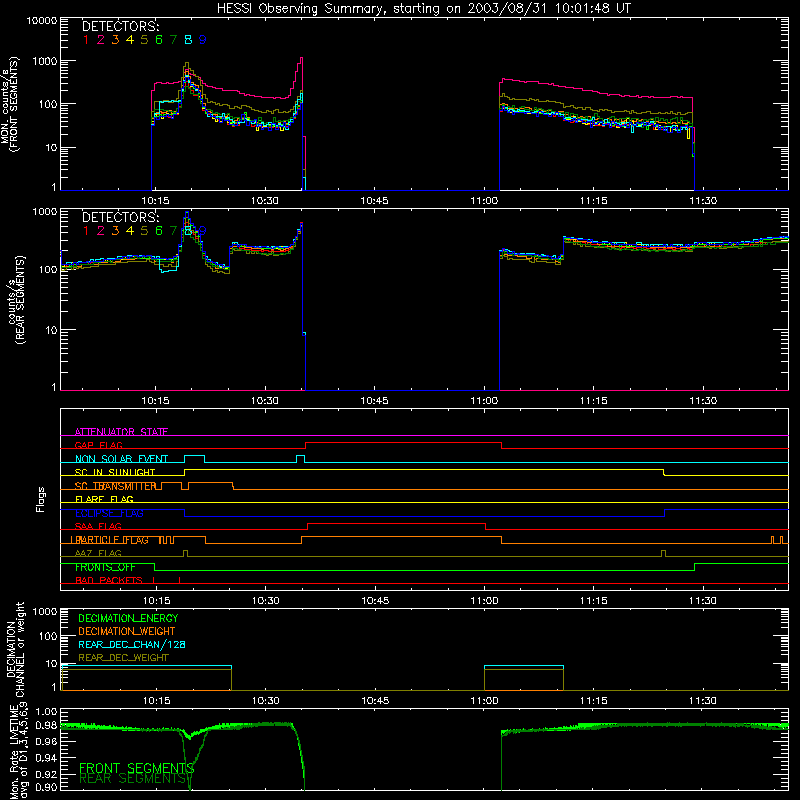Click detector 1 in rear segments legend
The height and width of the screenshot is (800, 800).
(x=86, y=231)
